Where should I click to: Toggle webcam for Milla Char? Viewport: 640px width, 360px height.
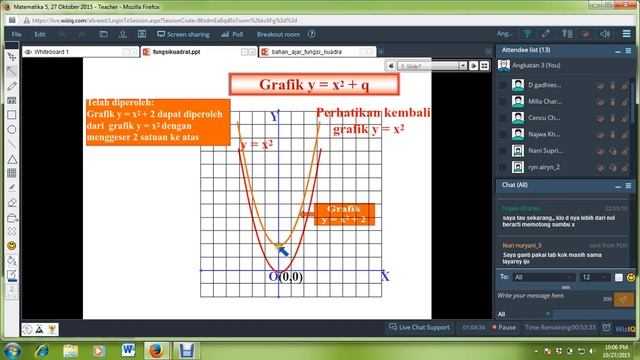click(600, 102)
